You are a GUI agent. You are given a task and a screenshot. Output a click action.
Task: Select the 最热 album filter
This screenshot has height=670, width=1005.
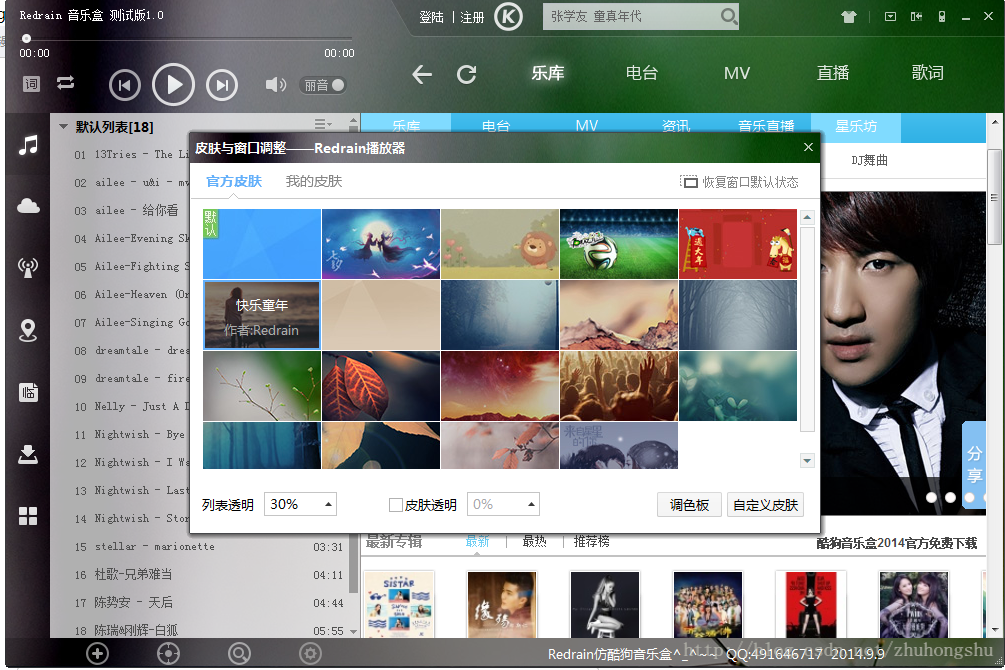tap(534, 542)
